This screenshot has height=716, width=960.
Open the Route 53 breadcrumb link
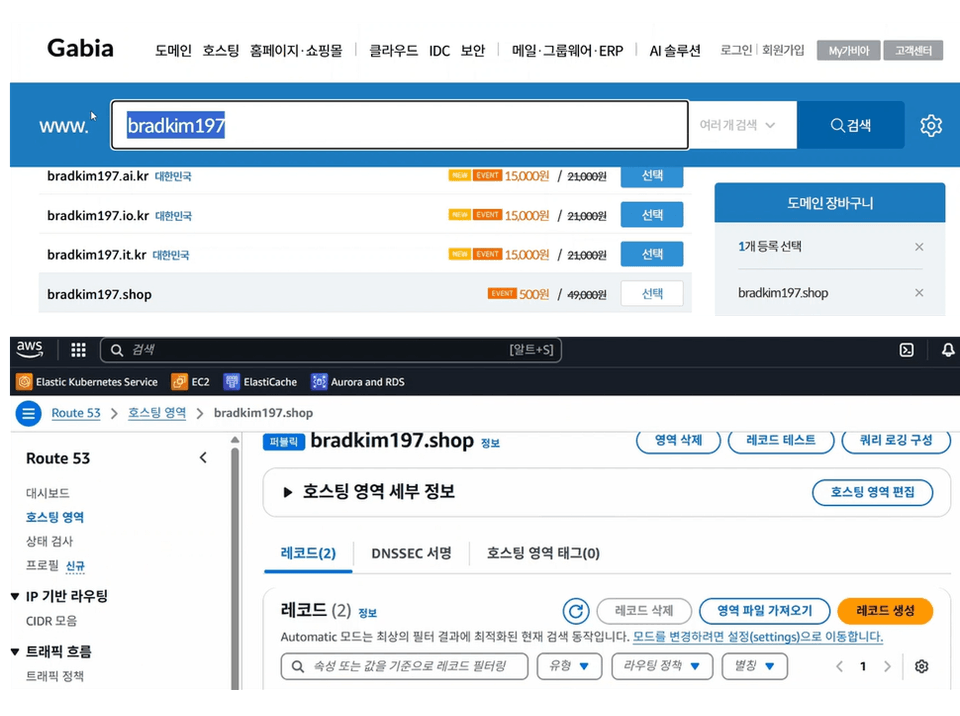[x=76, y=413]
